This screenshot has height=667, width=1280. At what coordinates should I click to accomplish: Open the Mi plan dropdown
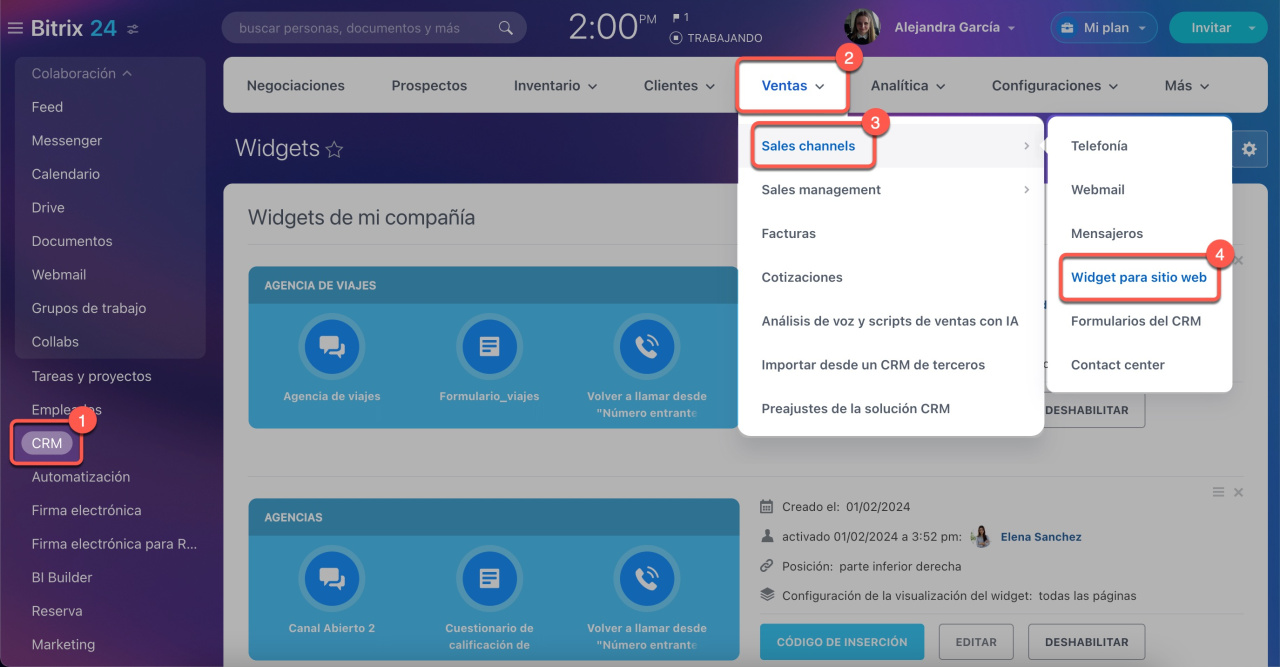[1104, 28]
